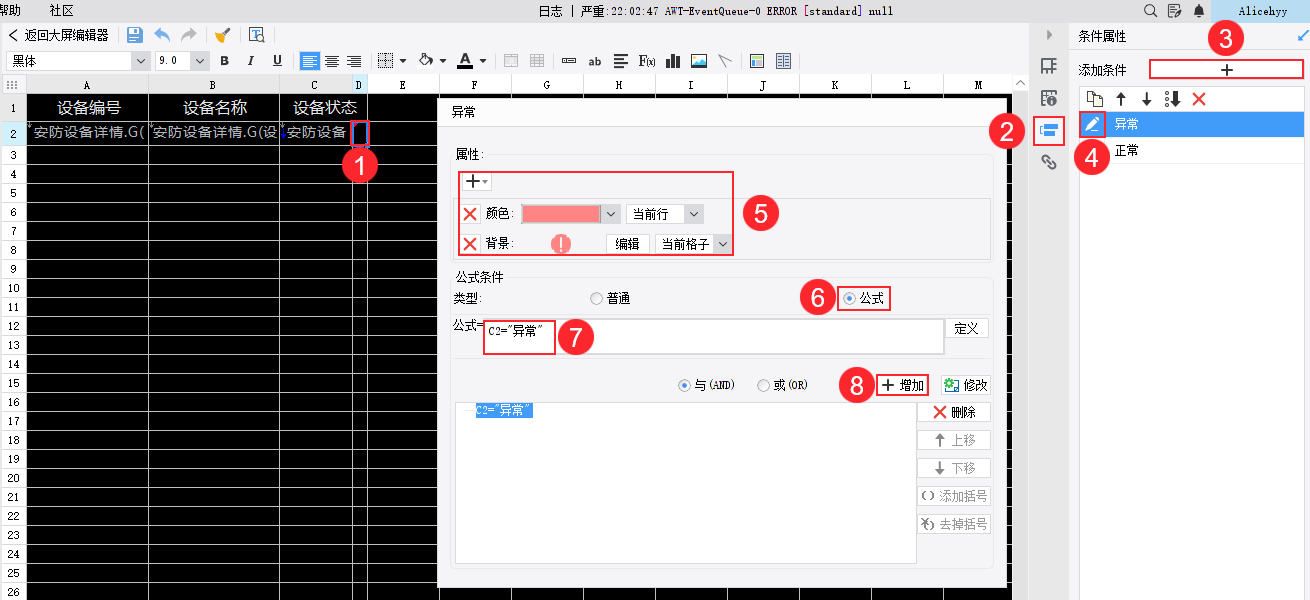
Task: Remove 背景 attribute red X
Action: (x=470, y=244)
